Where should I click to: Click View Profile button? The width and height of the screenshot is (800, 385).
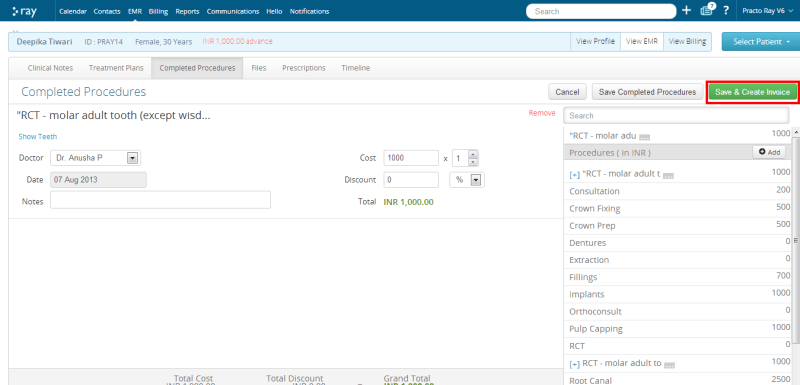click(x=595, y=42)
